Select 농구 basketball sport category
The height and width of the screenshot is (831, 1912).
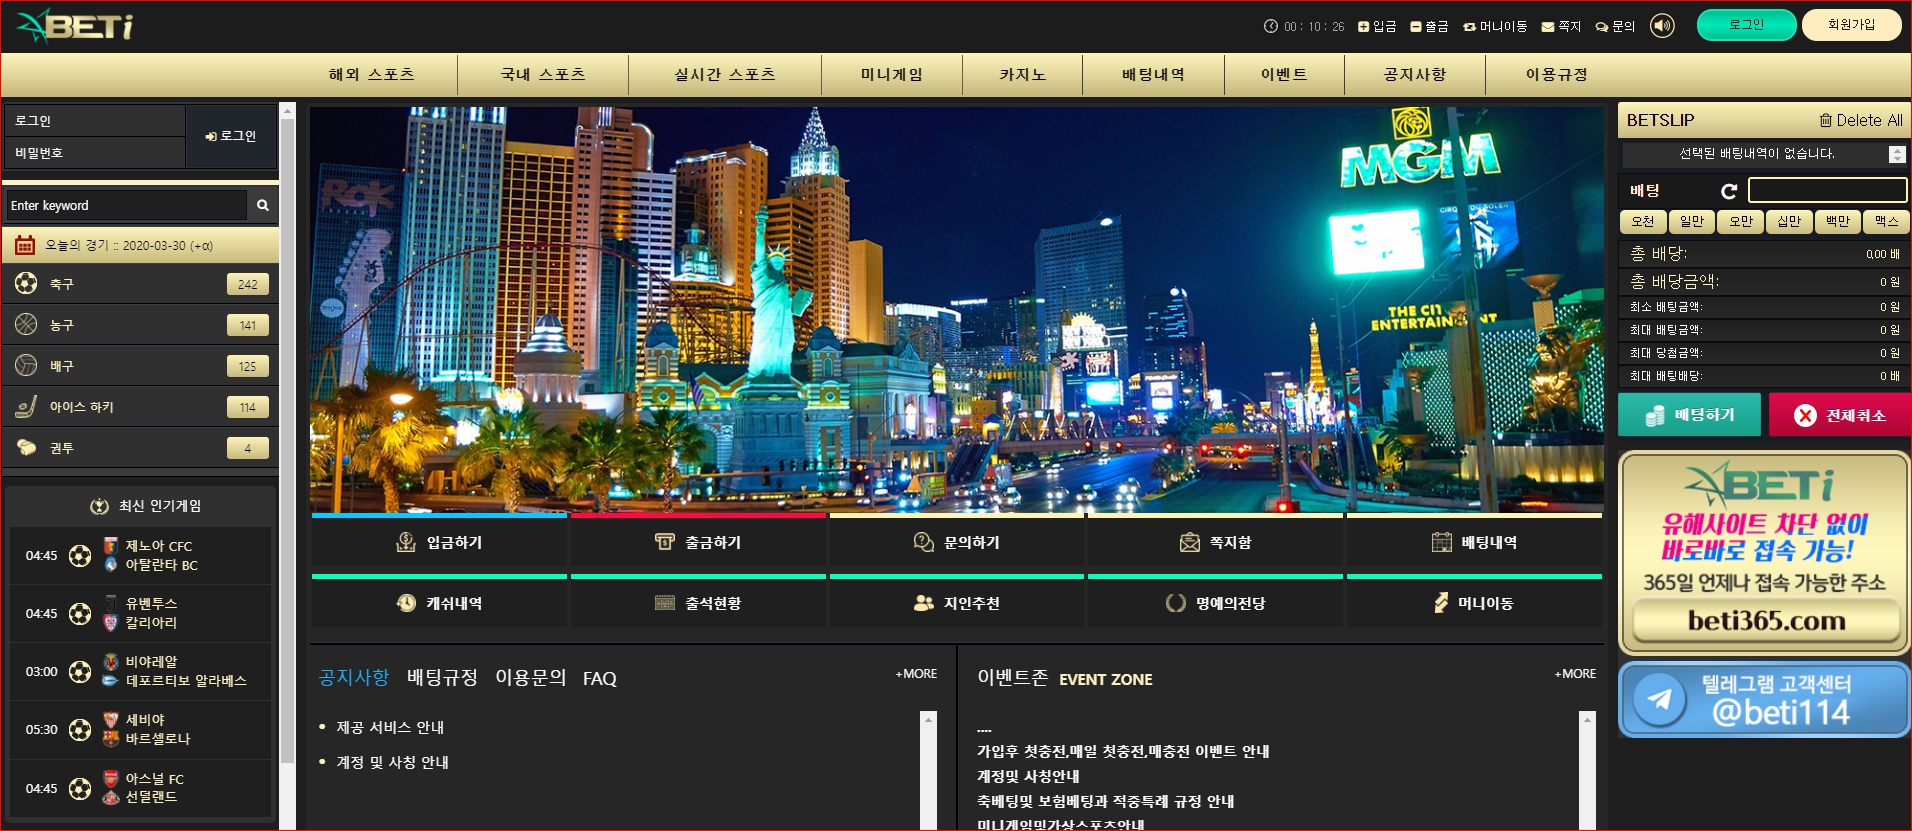pyautogui.click(x=140, y=325)
